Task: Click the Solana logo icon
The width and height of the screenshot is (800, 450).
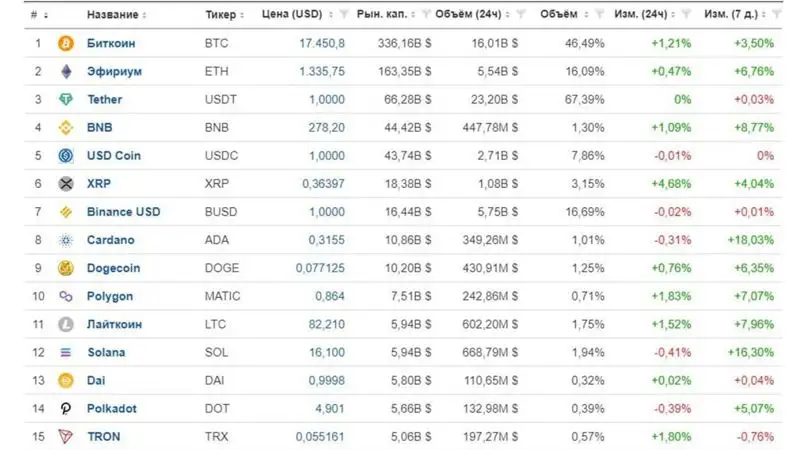Action: coord(67,353)
